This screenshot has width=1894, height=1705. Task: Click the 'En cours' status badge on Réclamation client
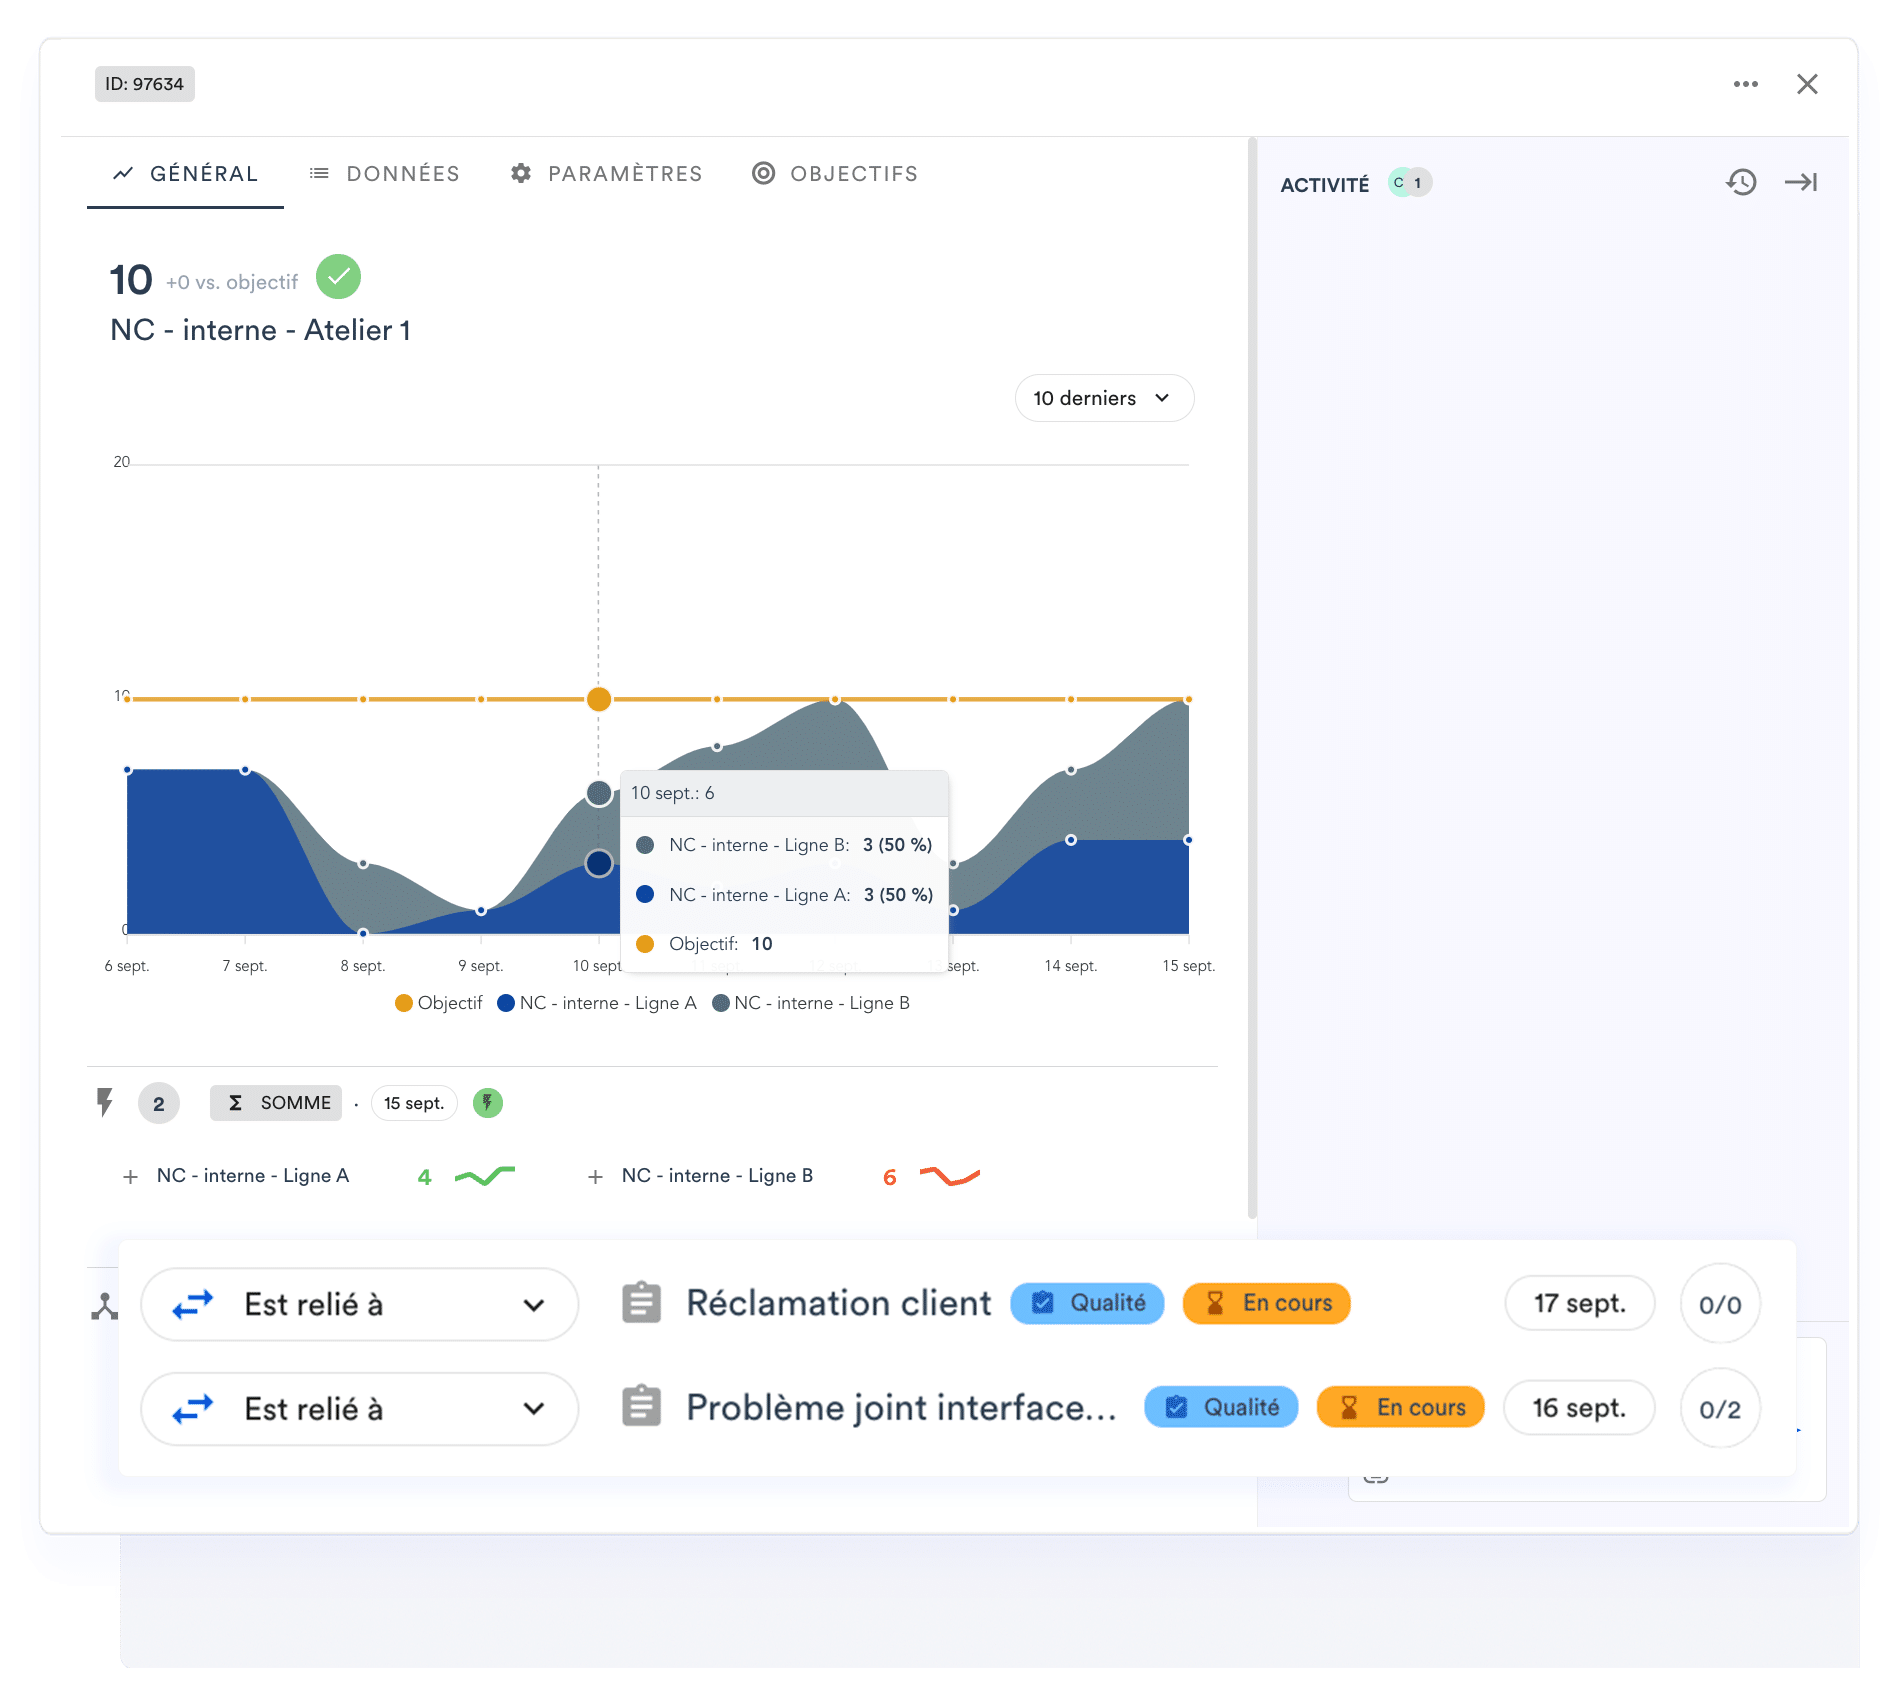pos(1266,1303)
